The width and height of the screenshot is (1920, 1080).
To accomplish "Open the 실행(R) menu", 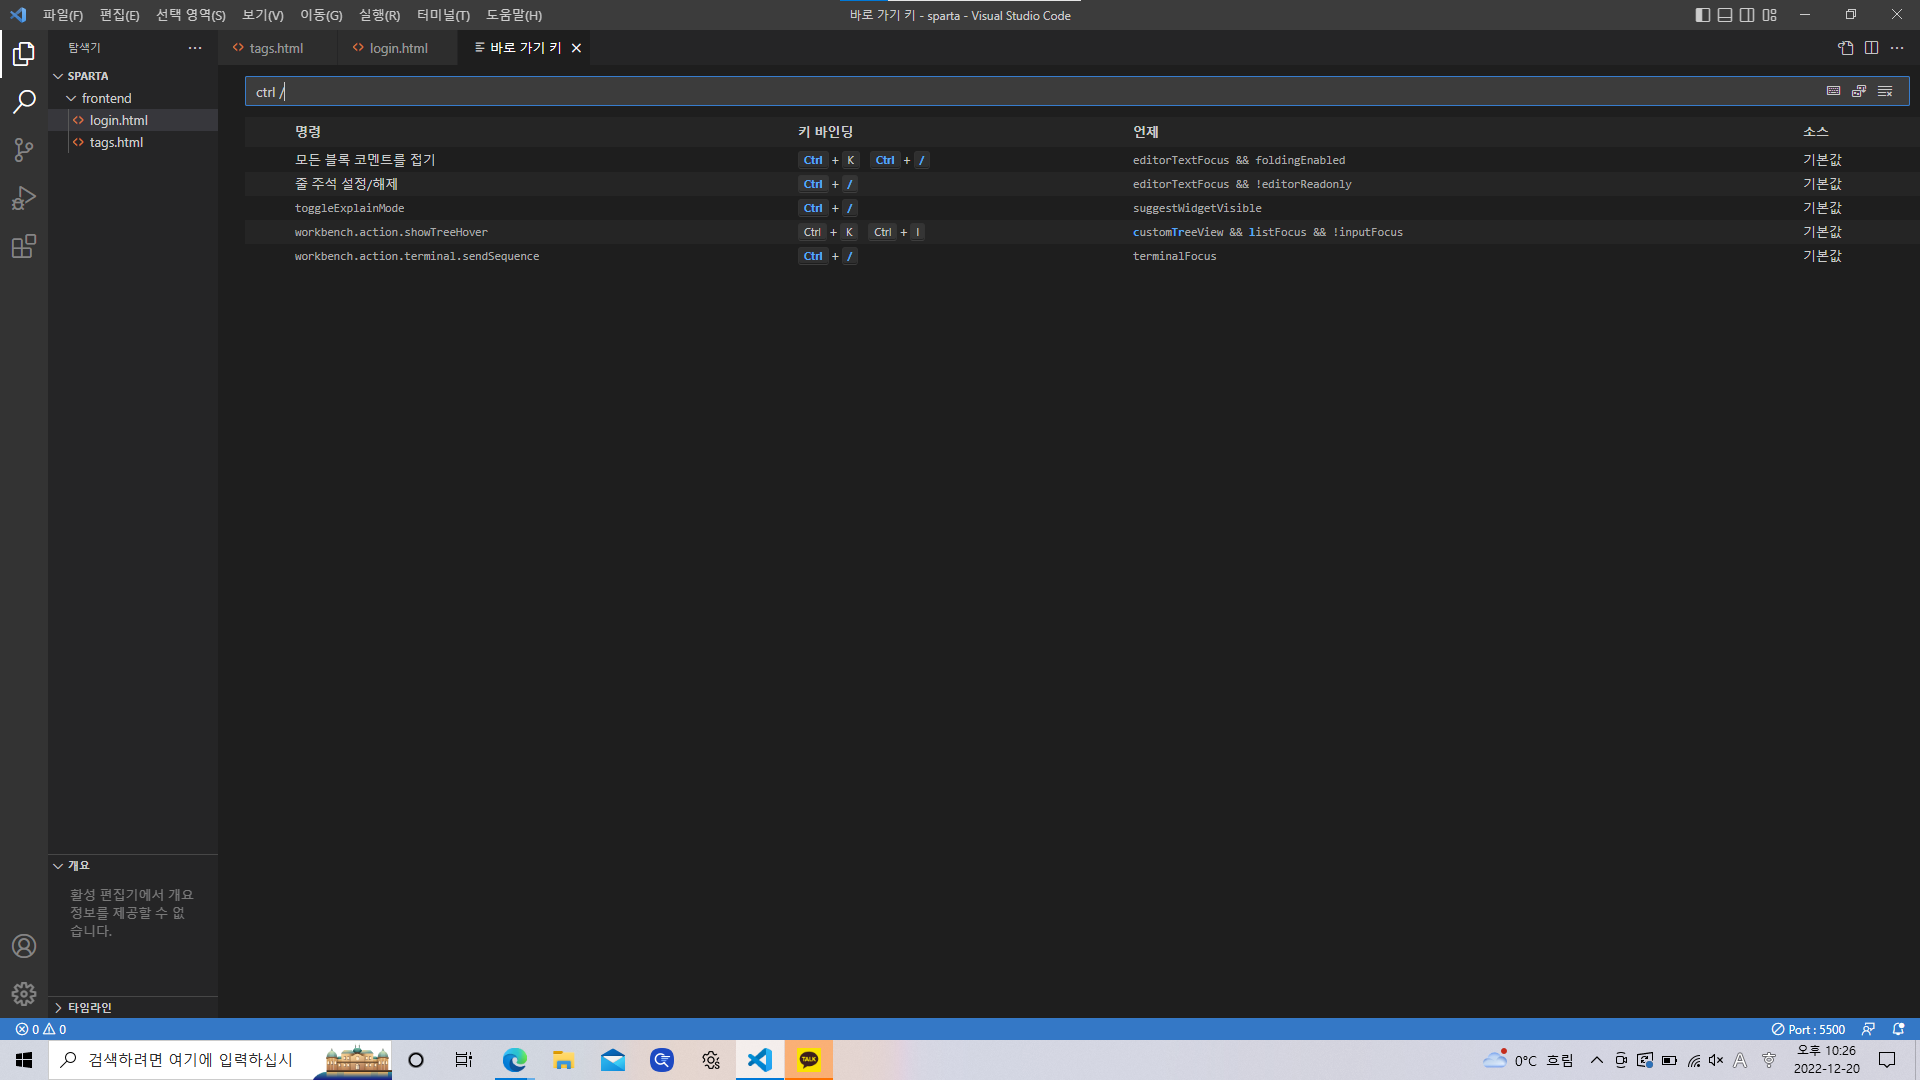I will click(379, 15).
